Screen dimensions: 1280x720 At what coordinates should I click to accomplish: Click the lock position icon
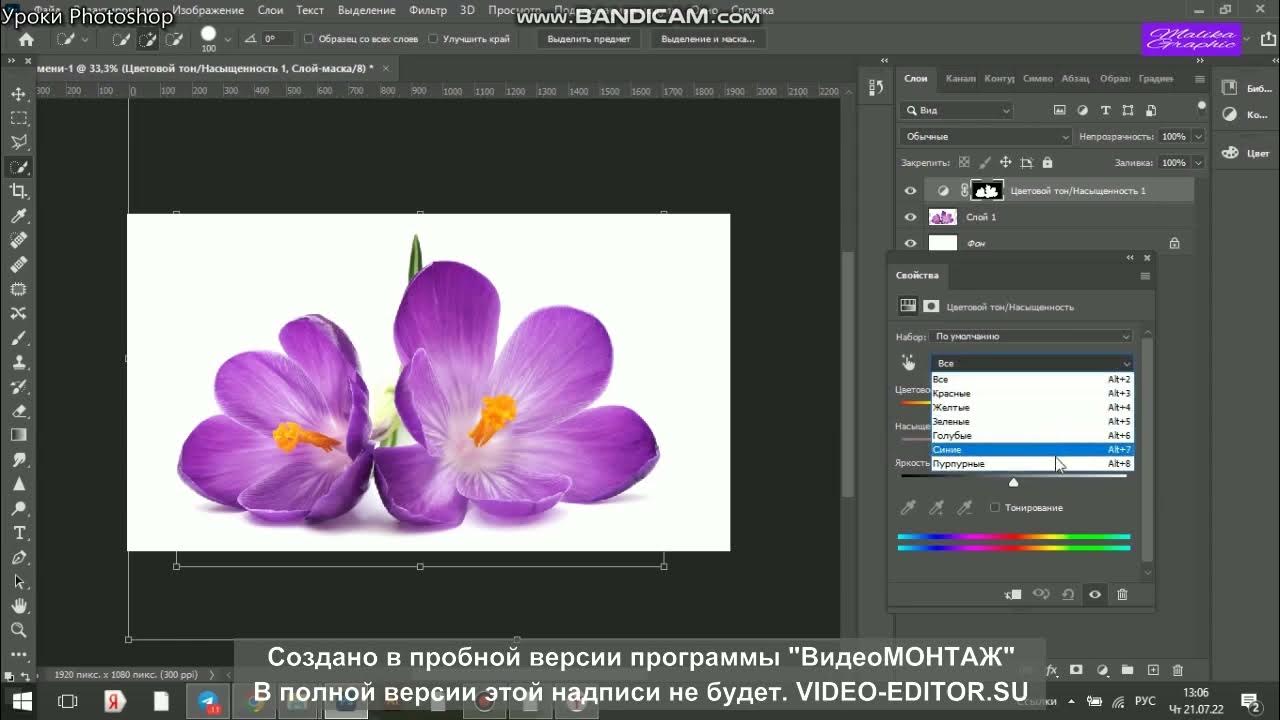pyautogui.click(x=1006, y=162)
